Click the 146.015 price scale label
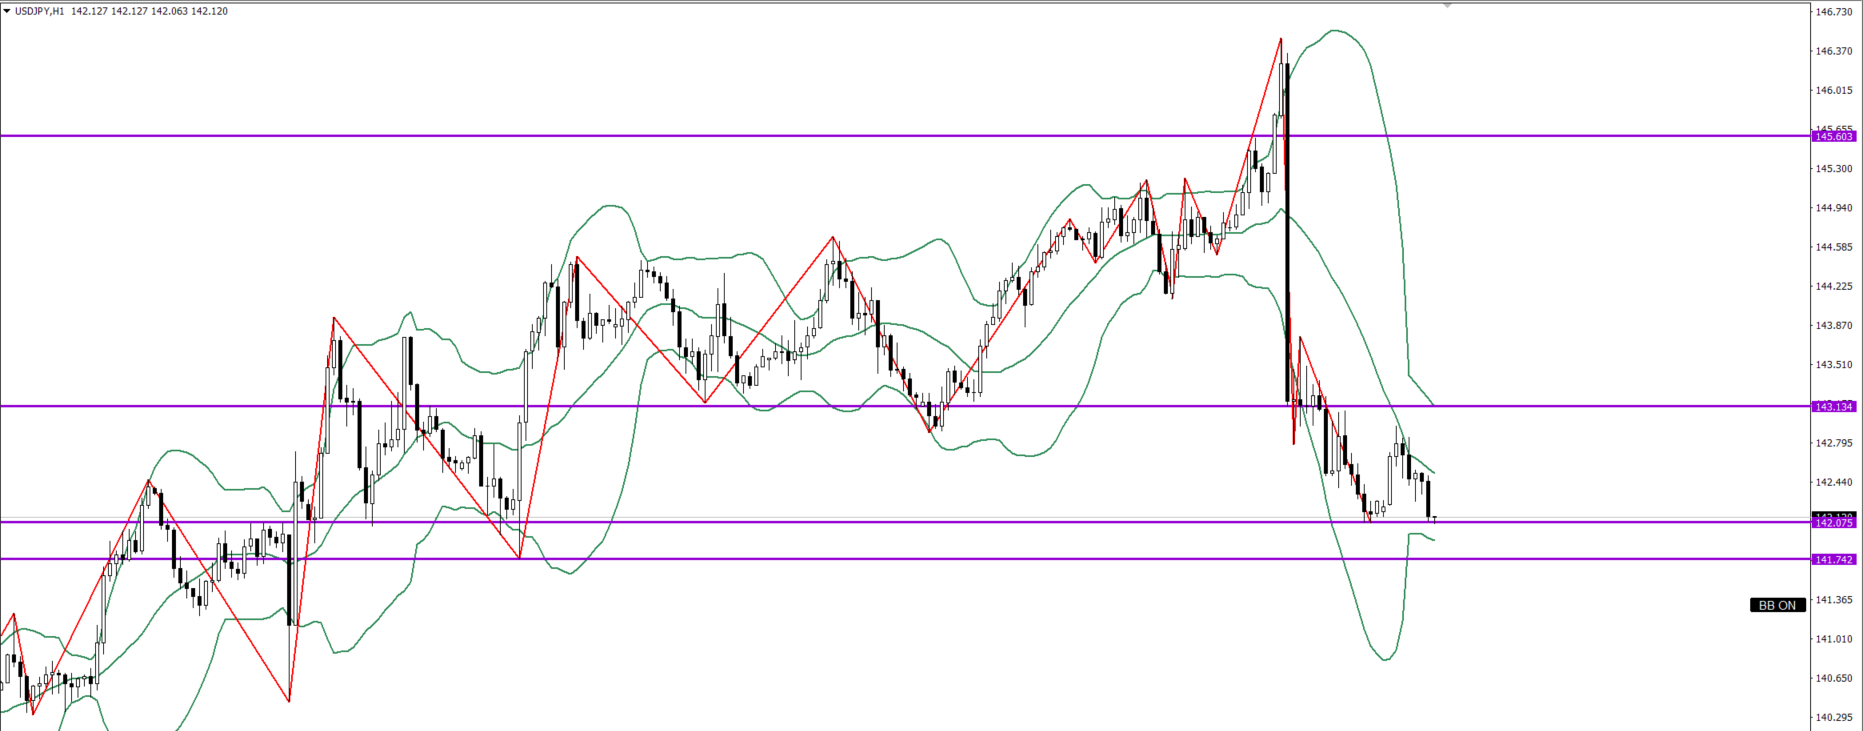The width and height of the screenshot is (1863, 731). (x=1834, y=90)
